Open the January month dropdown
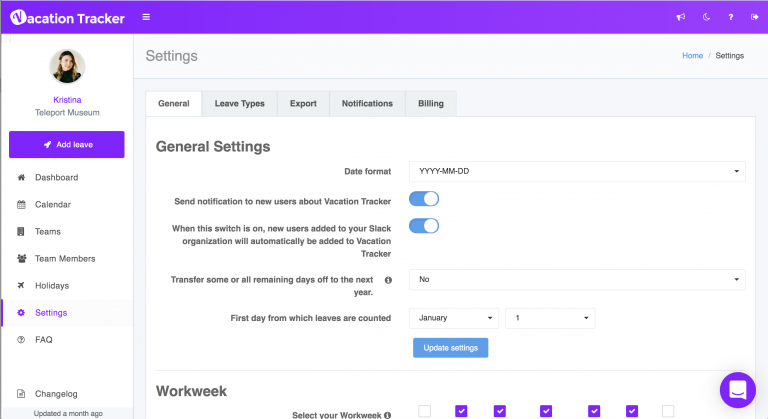The width and height of the screenshot is (768, 419). 454,318
